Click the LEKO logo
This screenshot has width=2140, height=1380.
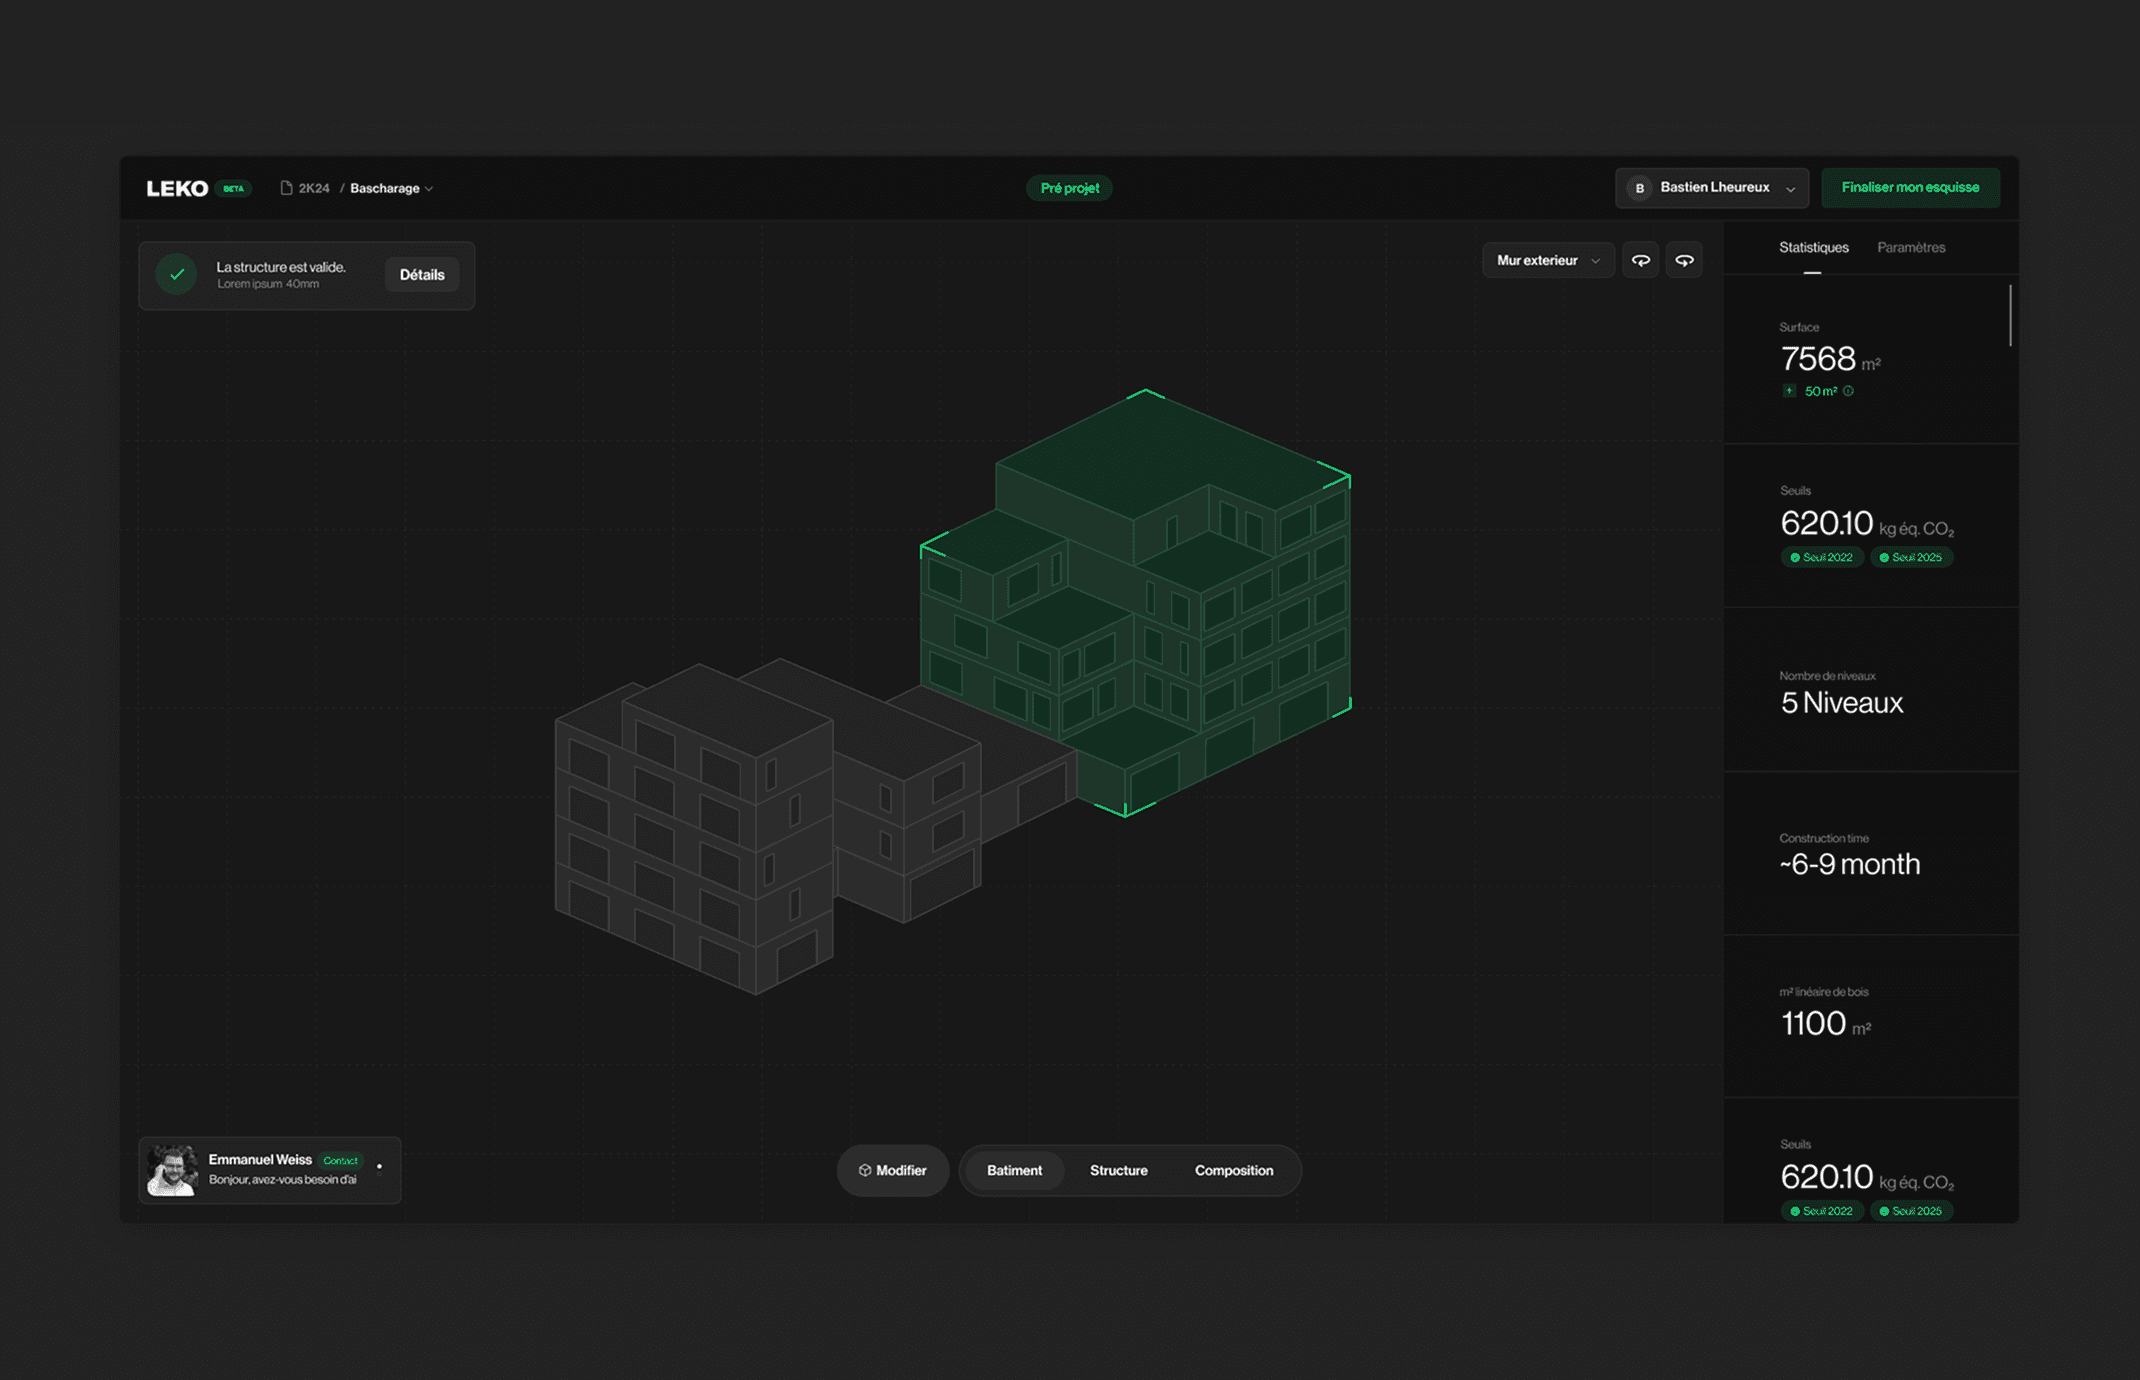(x=177, y=188)
